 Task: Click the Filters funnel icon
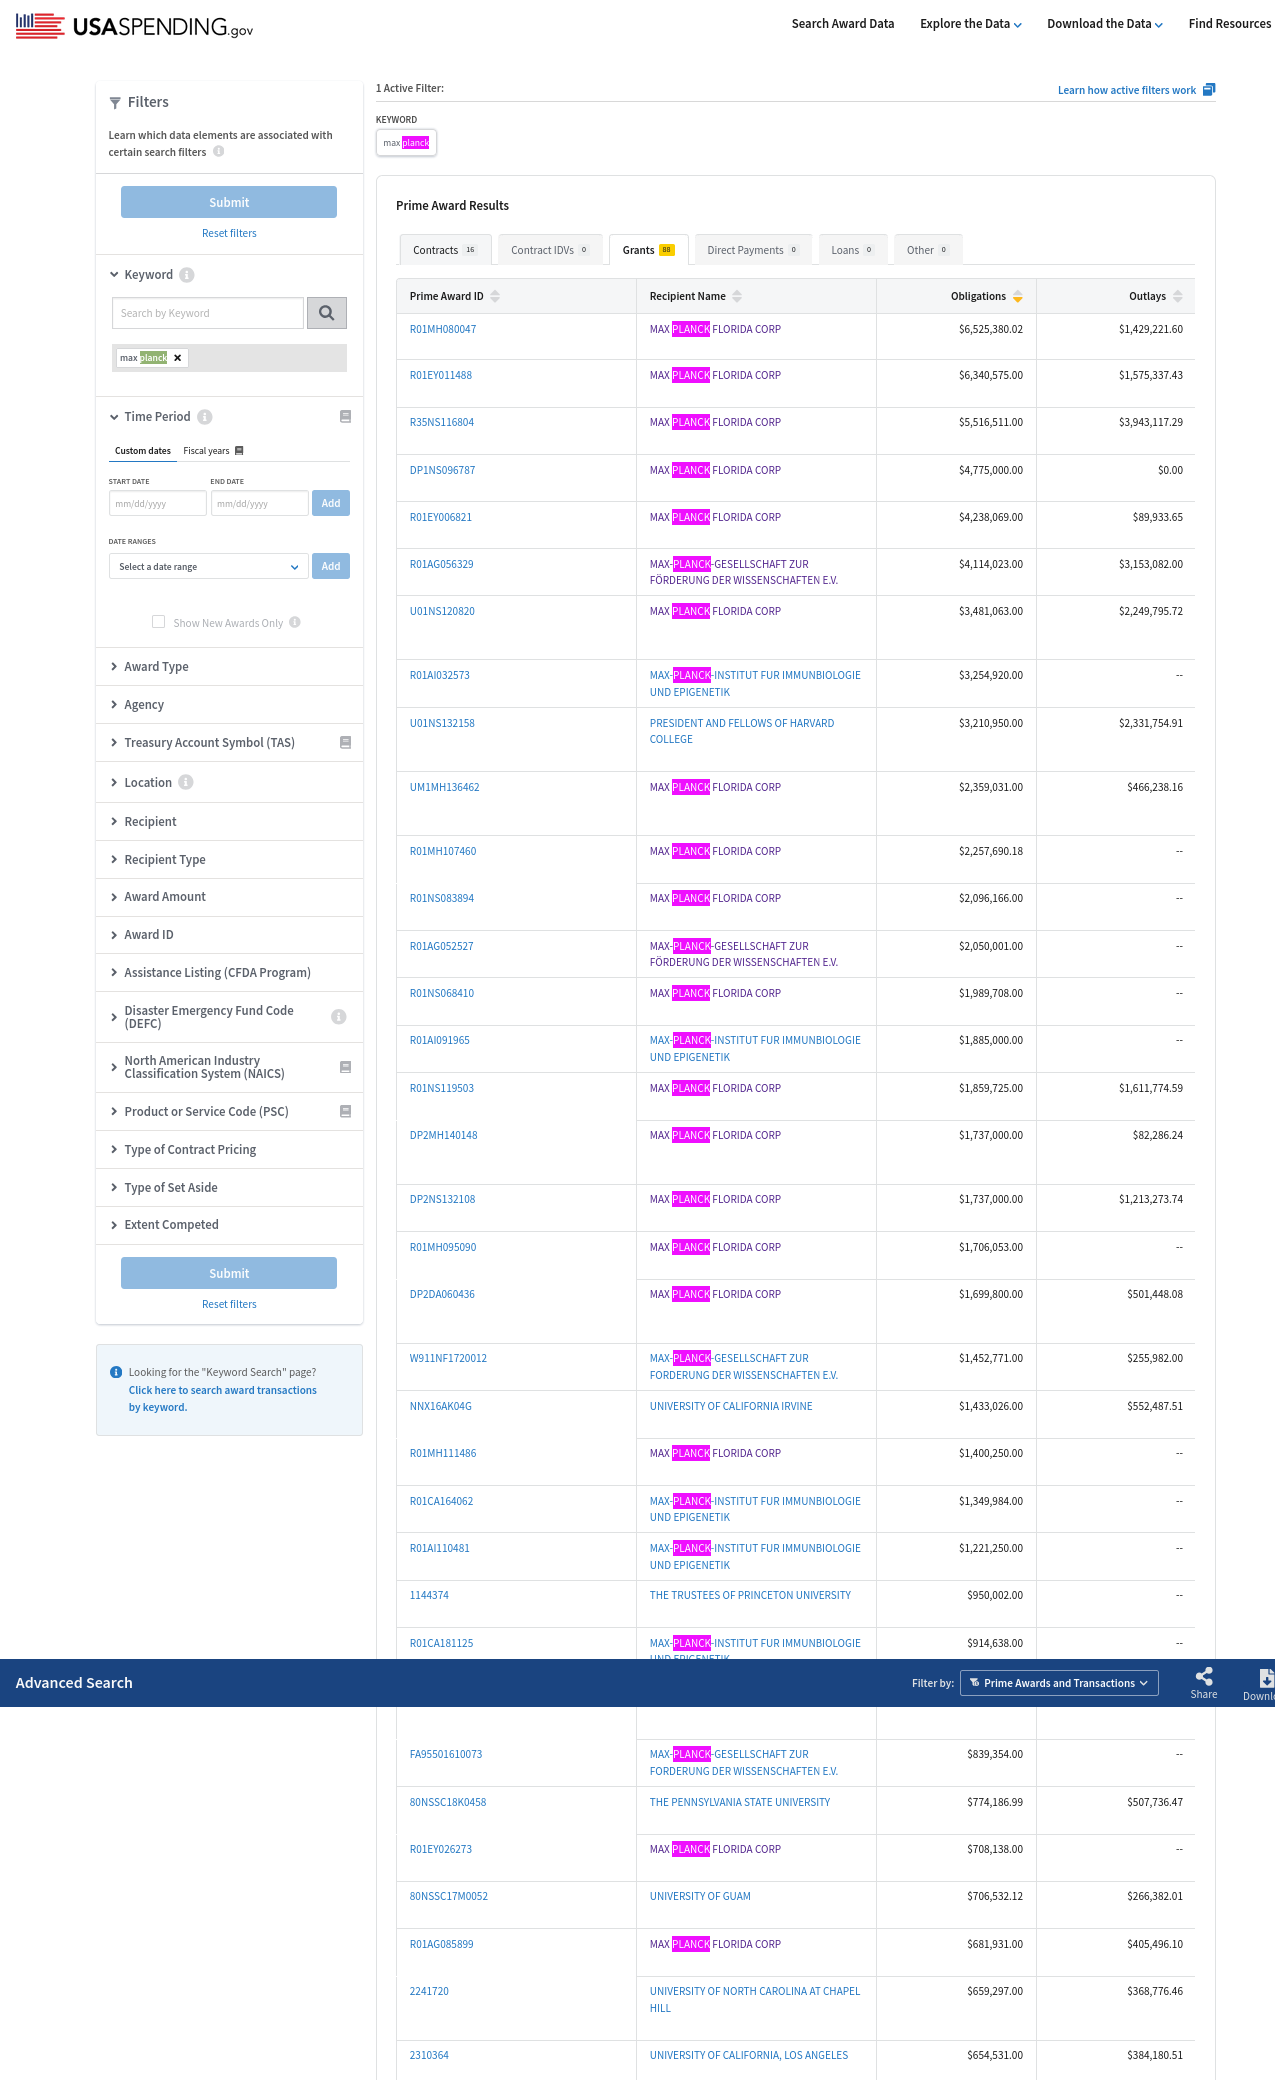pyautogui.click(x=115, y=103)
